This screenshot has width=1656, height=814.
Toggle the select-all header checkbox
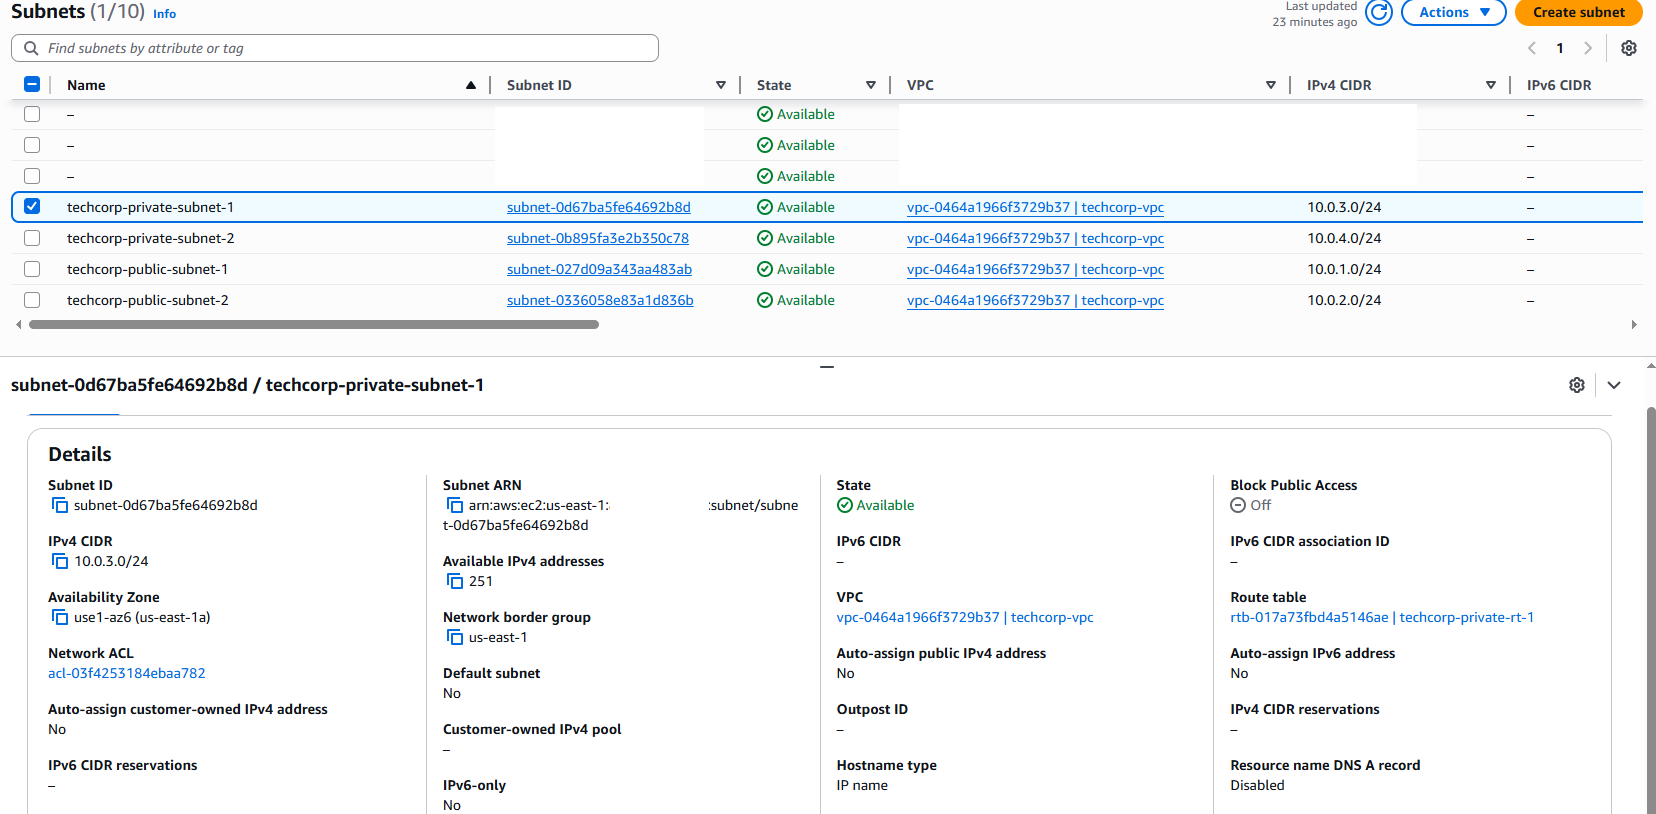tap(32, 85)
